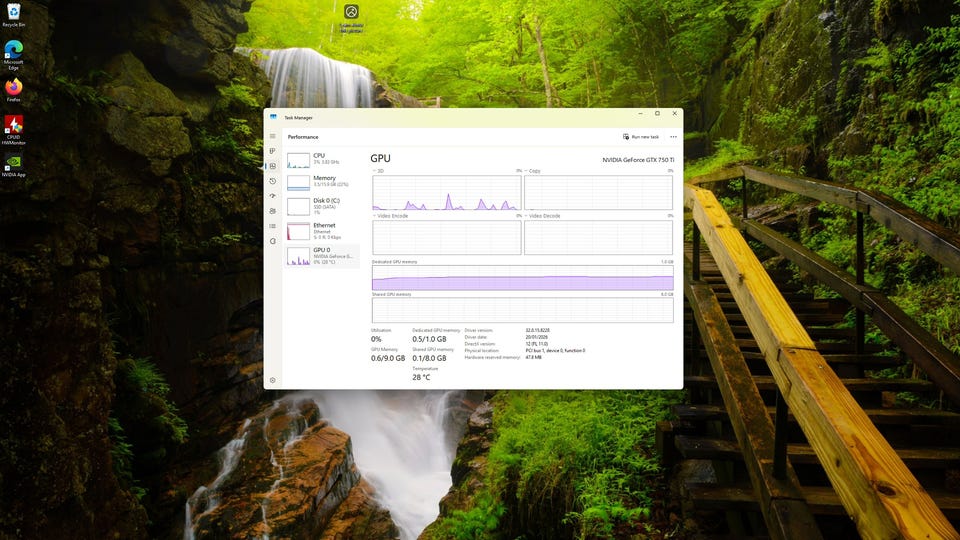Click the DirectX version value 12 (FL 11.0)
This screenshot has width=960, height=540.
536,344
